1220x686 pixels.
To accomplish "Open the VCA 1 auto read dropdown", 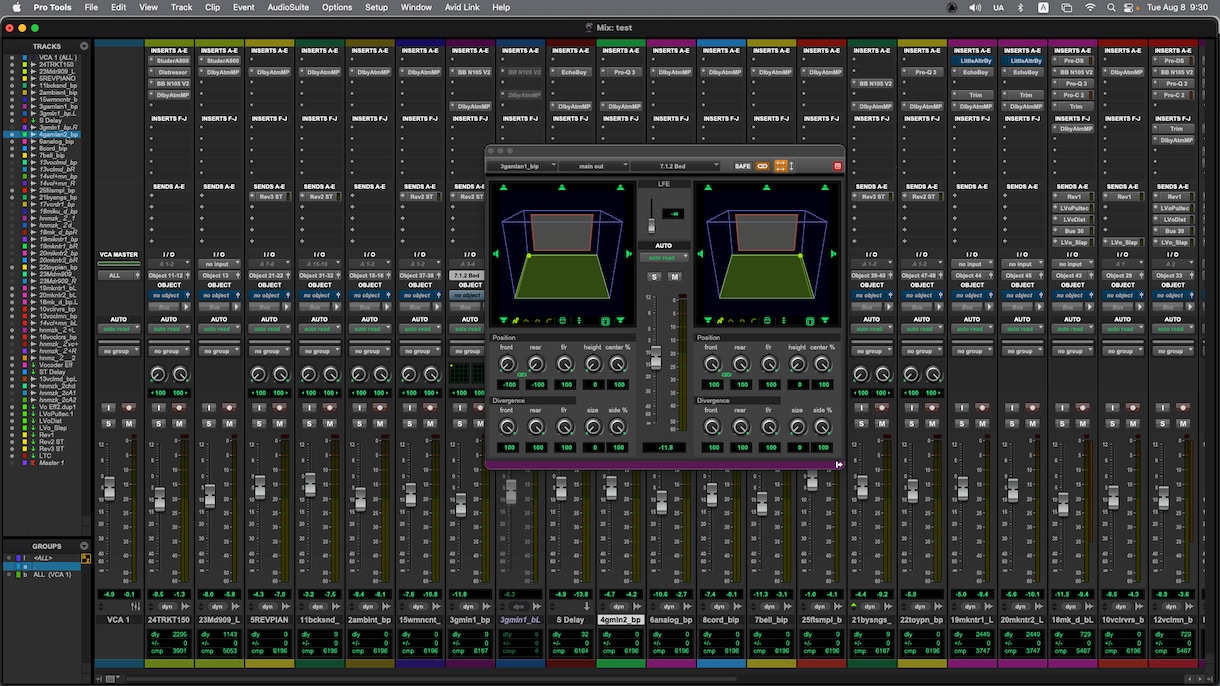I will (x=119, y=329).
